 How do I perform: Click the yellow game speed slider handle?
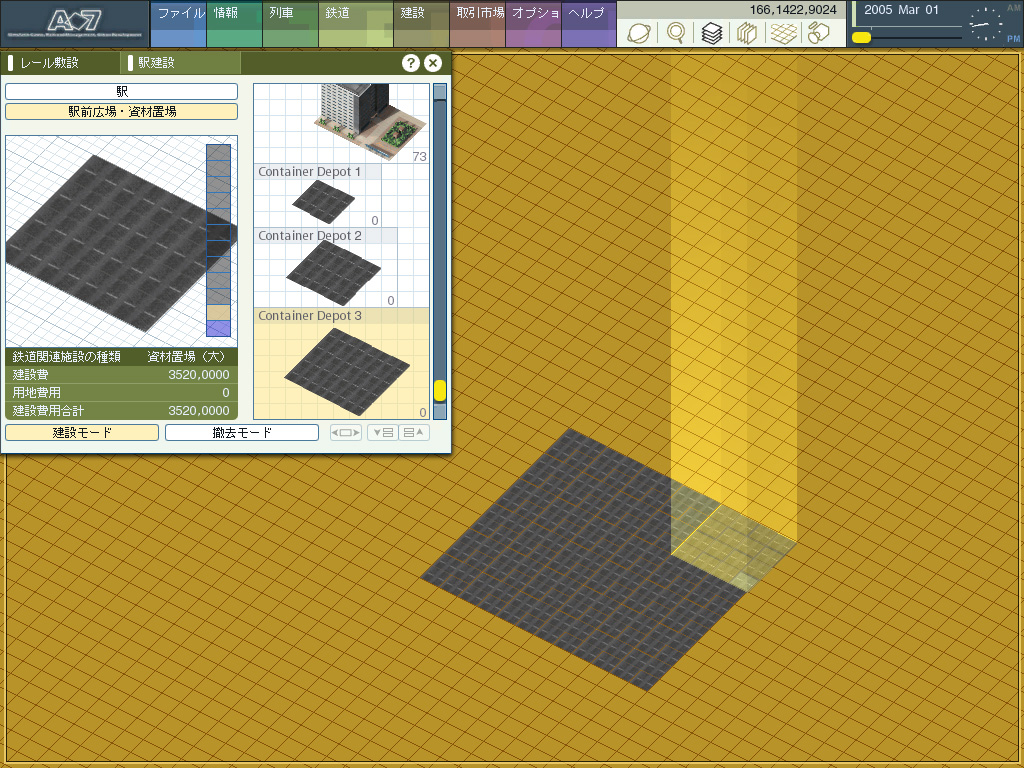coord(861,38)
